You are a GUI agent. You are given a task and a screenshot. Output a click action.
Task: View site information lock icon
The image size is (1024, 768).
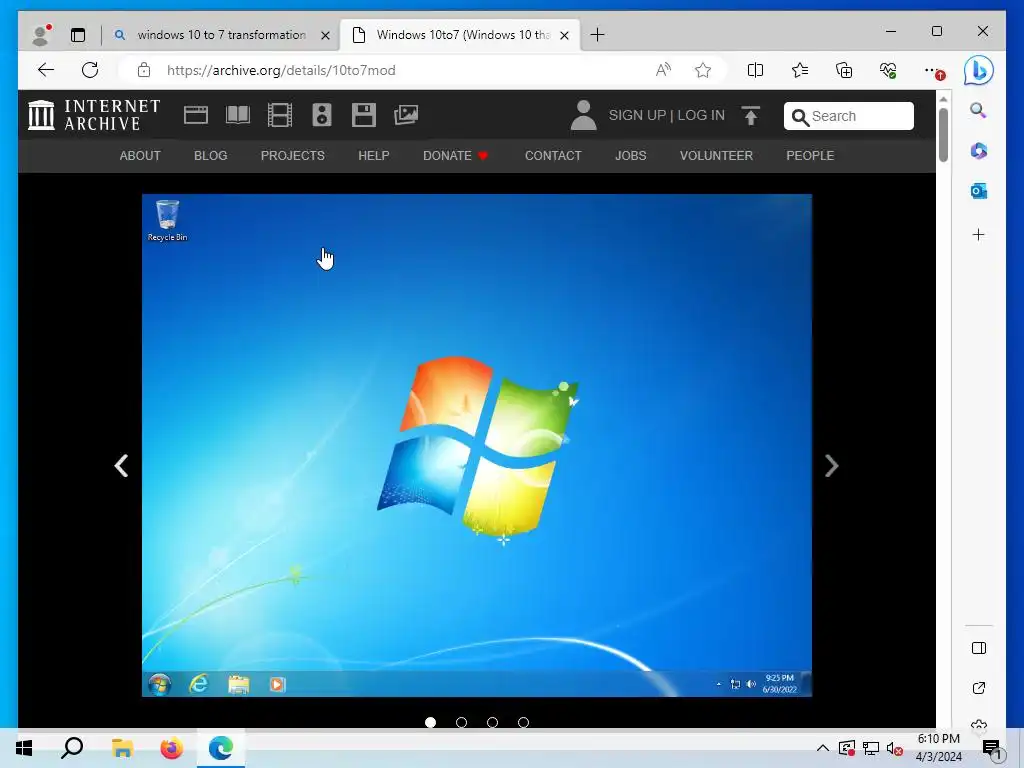(x=144, y=70)
